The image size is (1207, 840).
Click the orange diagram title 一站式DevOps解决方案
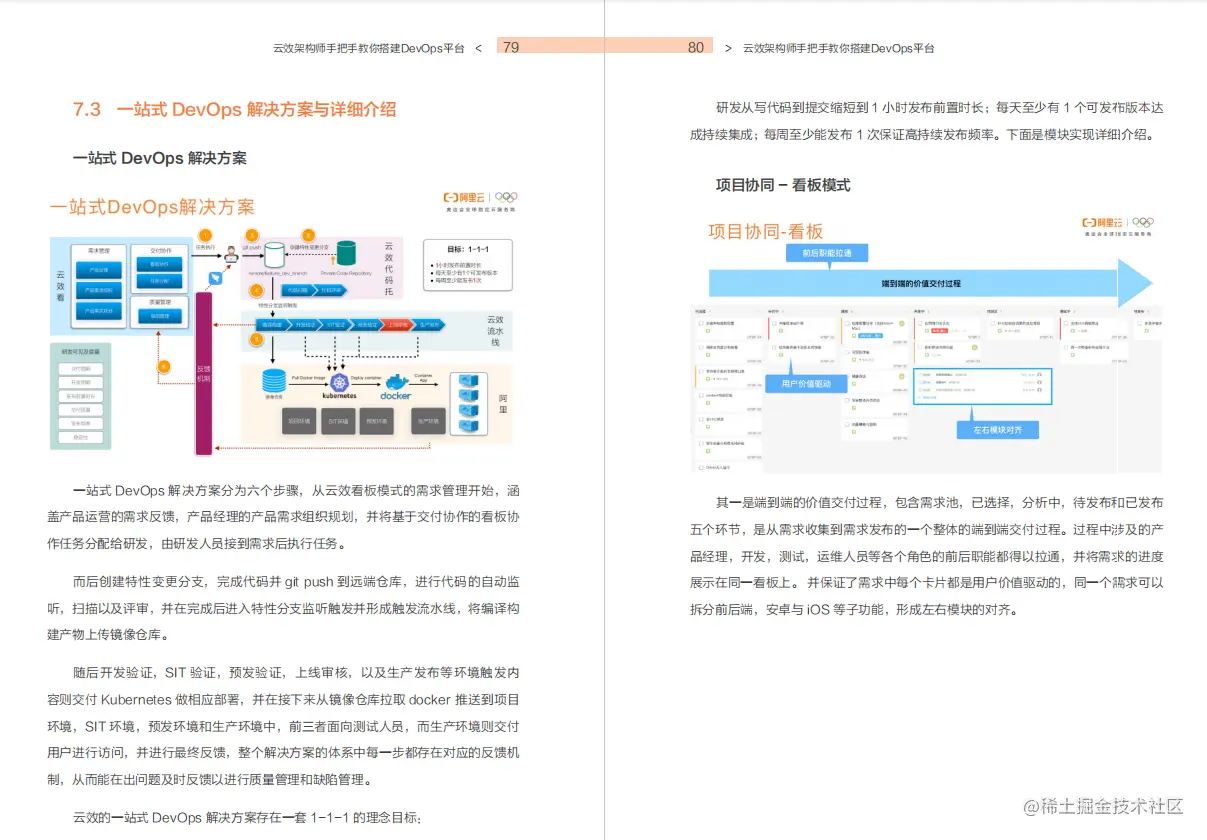click(x=152, y=207)
